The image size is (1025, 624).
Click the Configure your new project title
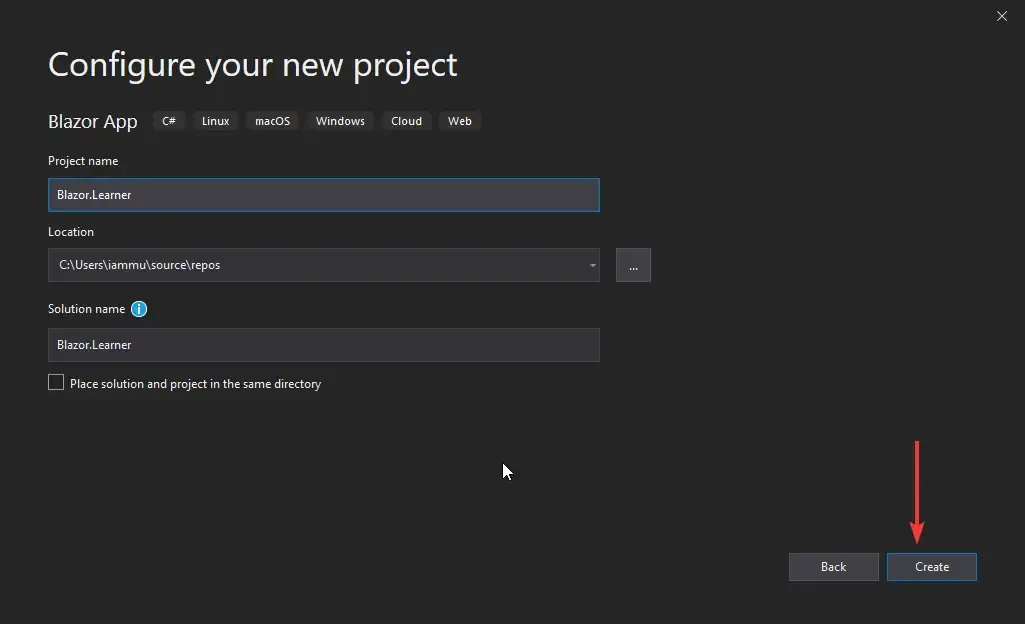[x=252, y=64]
